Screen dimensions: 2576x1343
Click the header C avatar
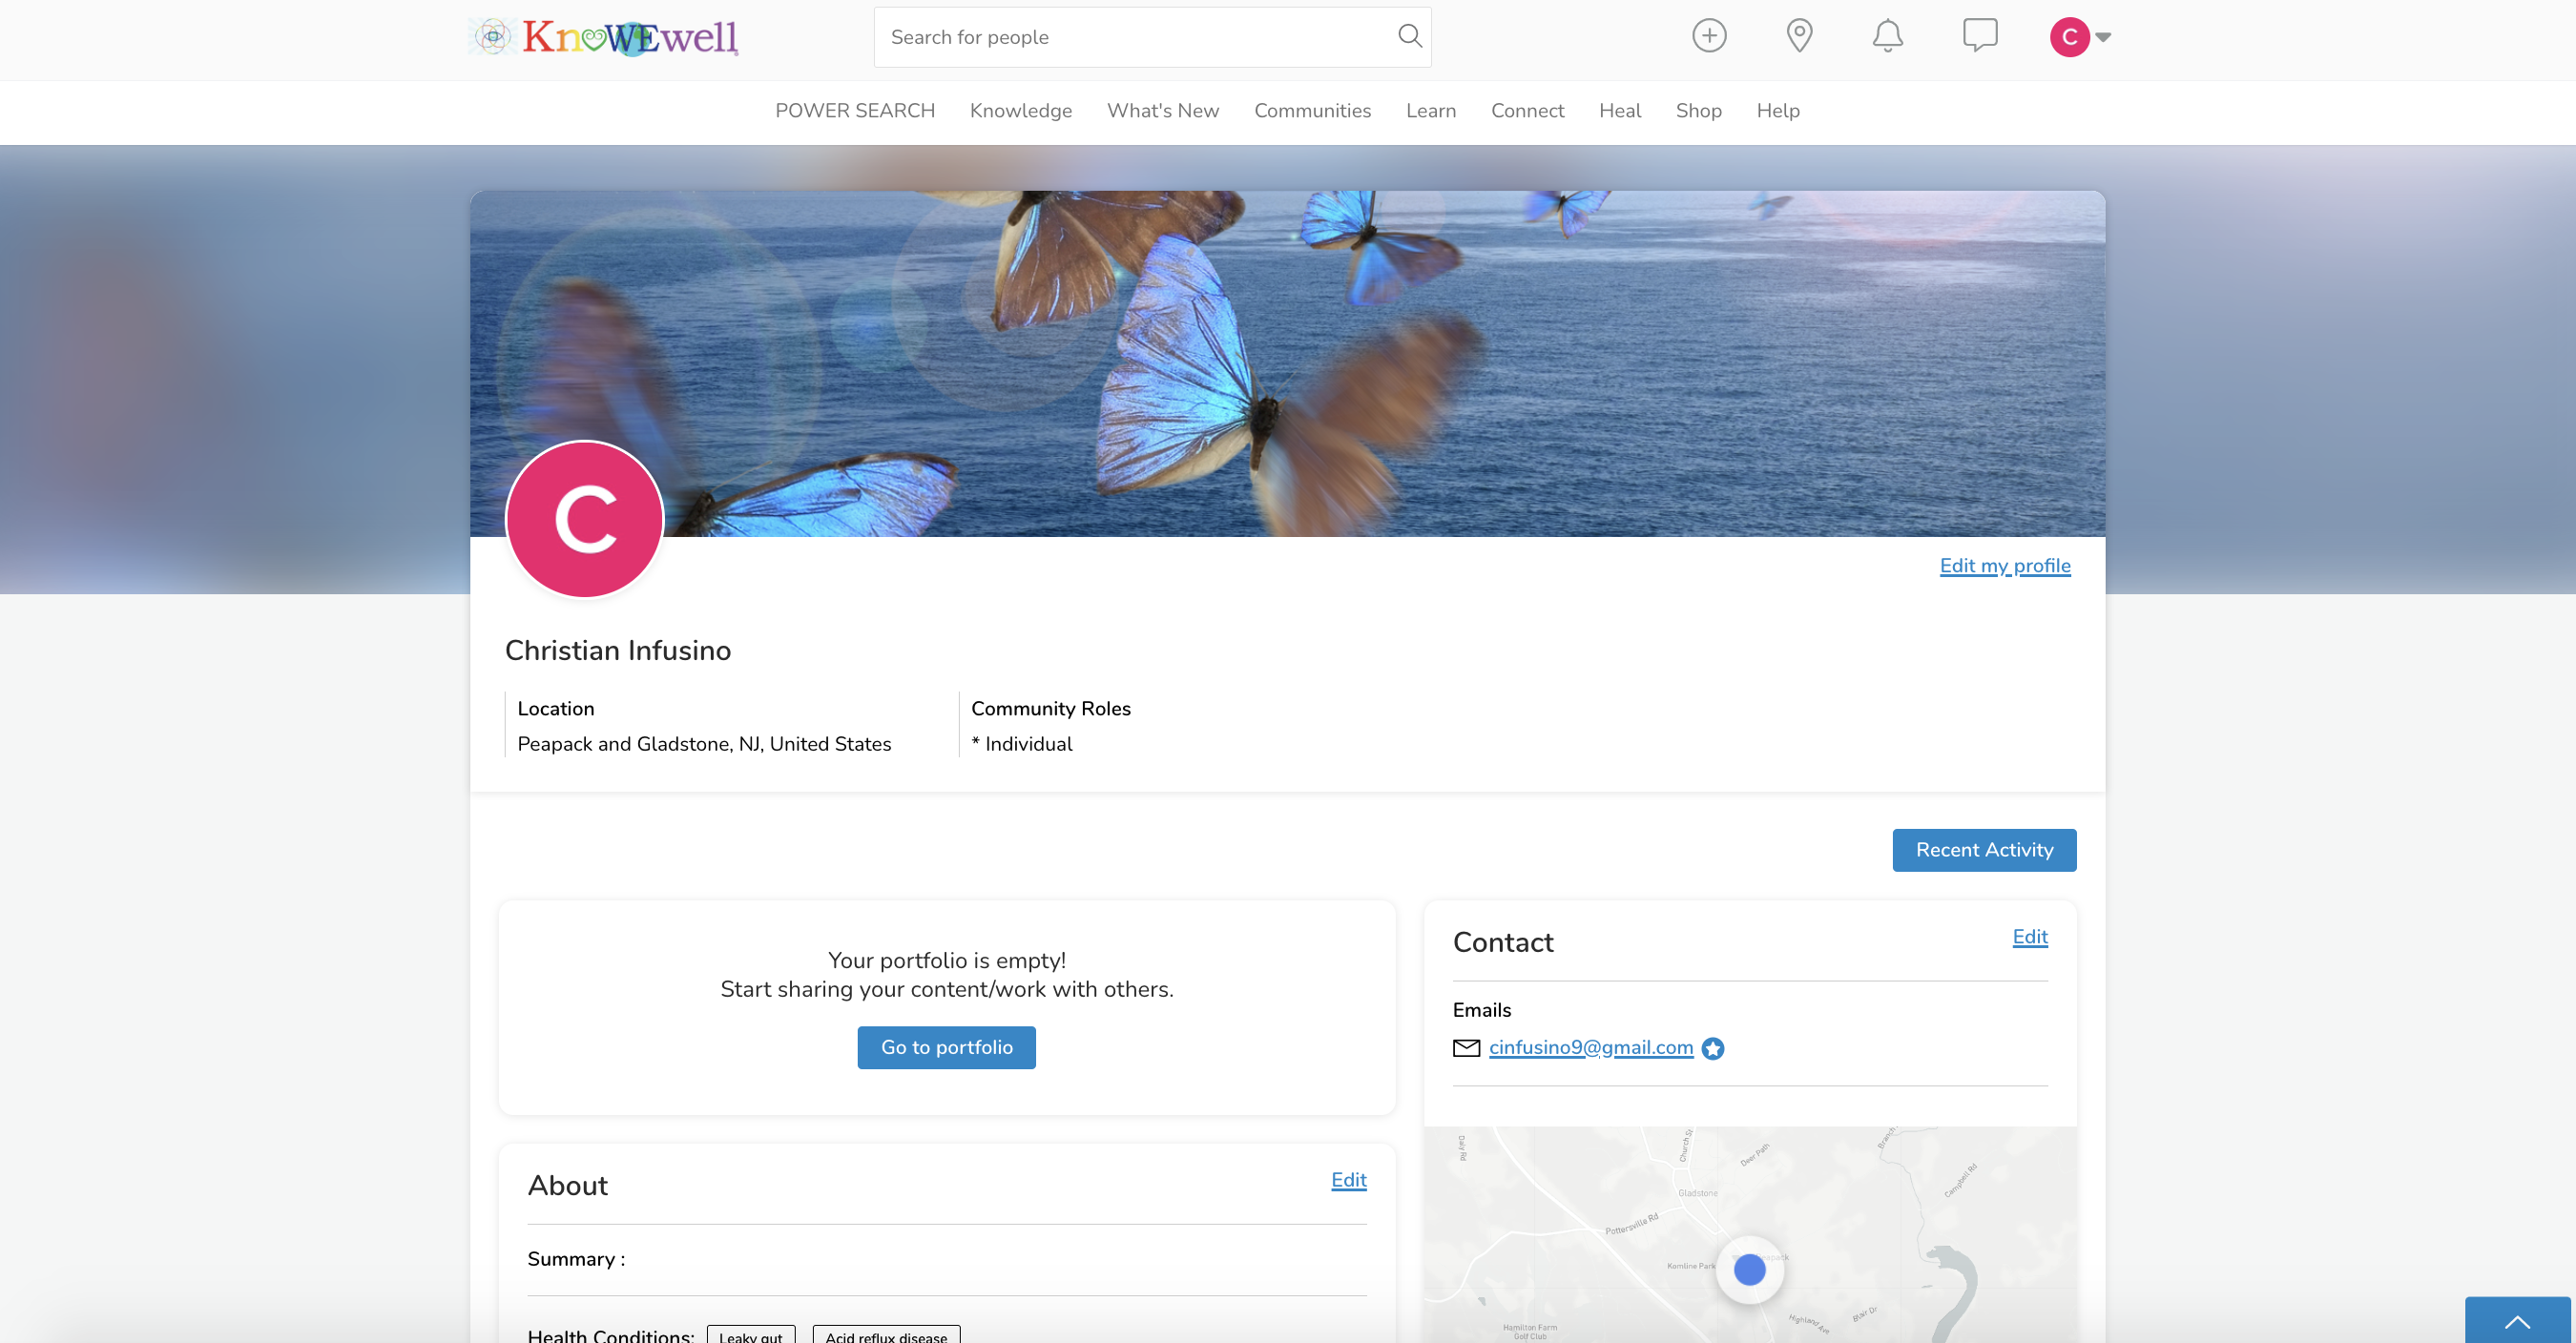[2069, 37]
